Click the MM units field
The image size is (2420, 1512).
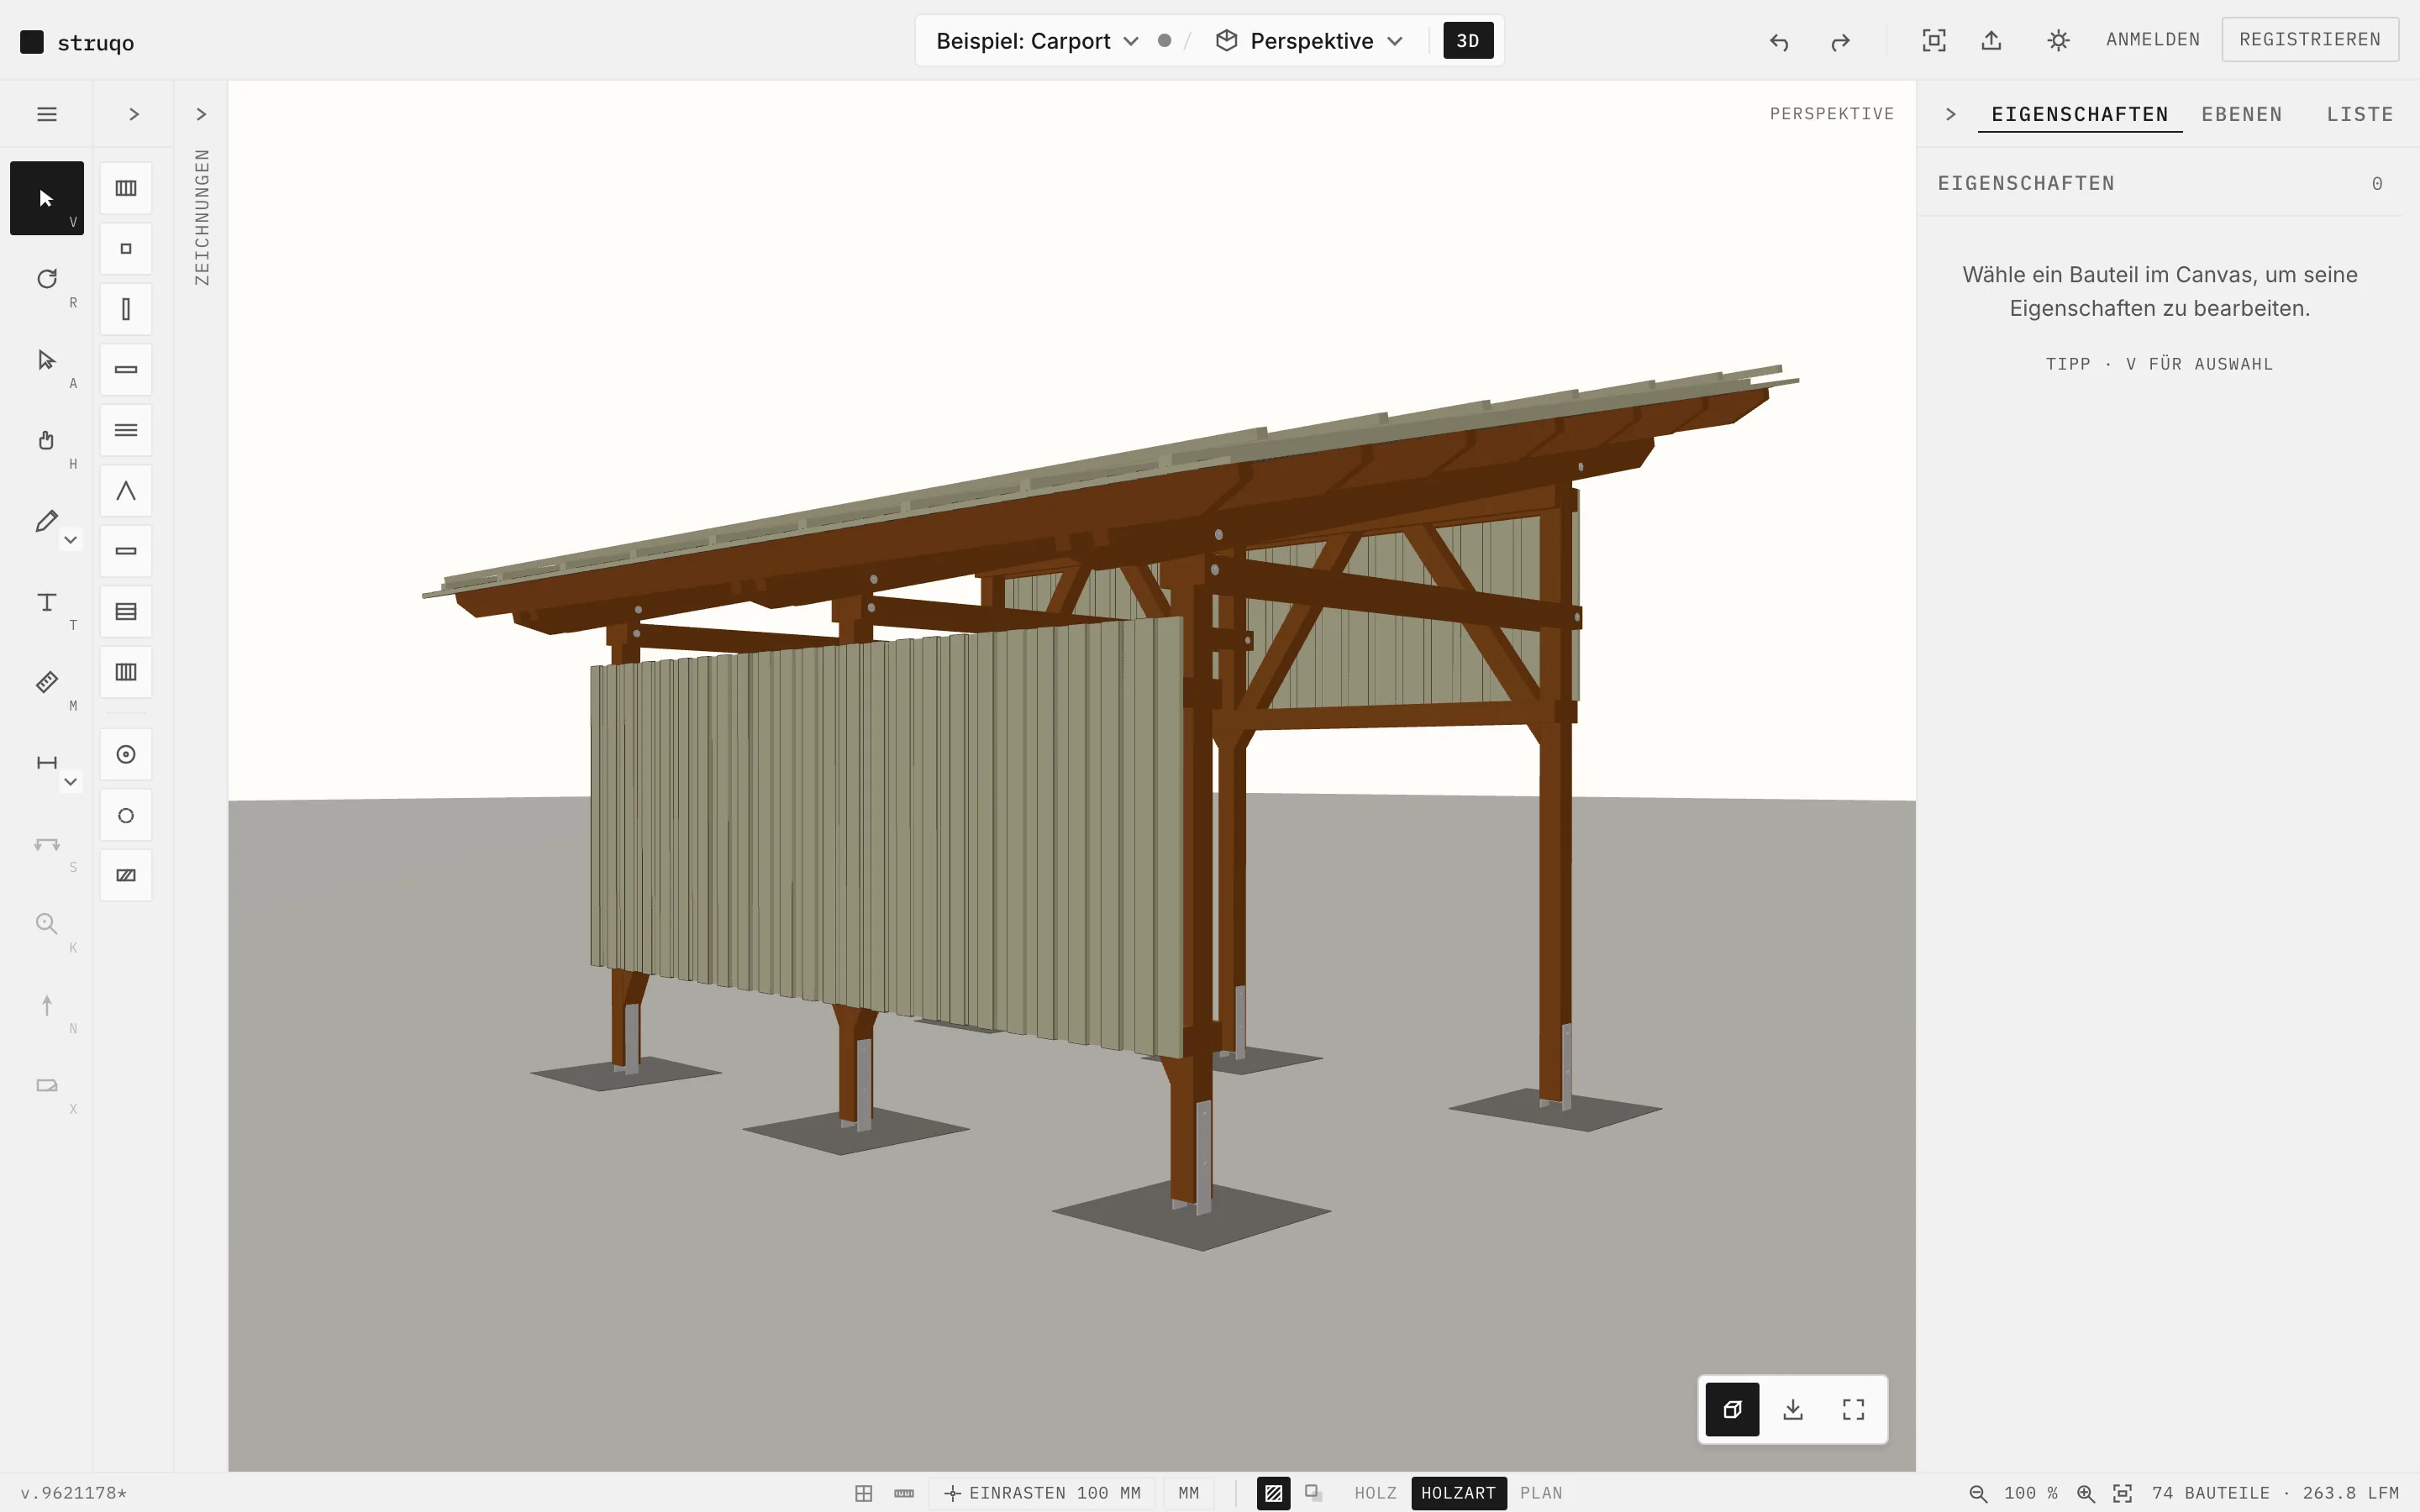[x=1188, y=1493]
